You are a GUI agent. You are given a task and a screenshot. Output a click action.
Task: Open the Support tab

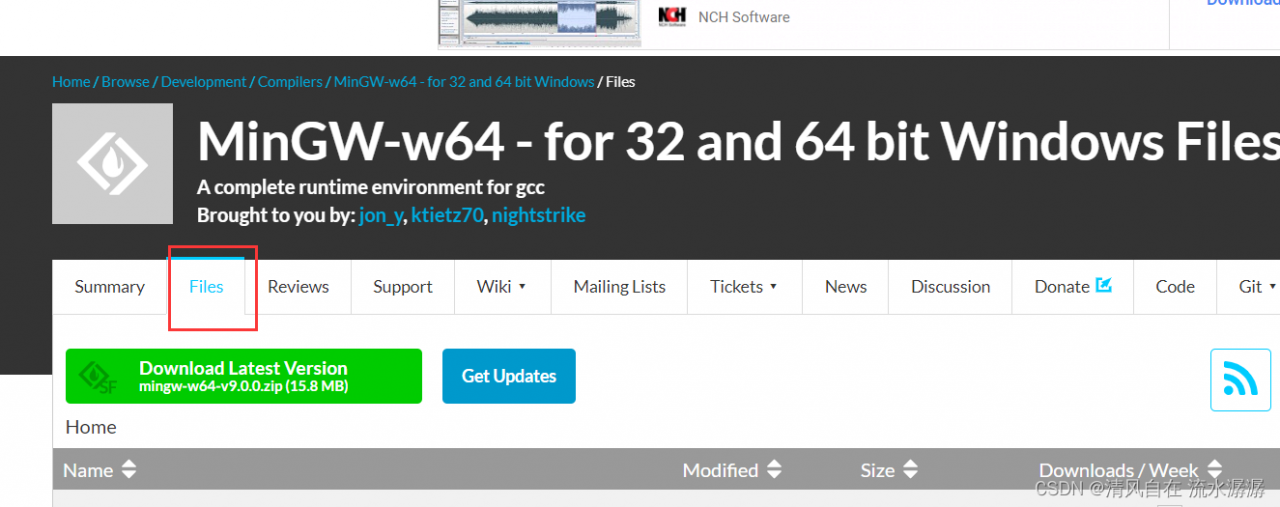(403, 287)
